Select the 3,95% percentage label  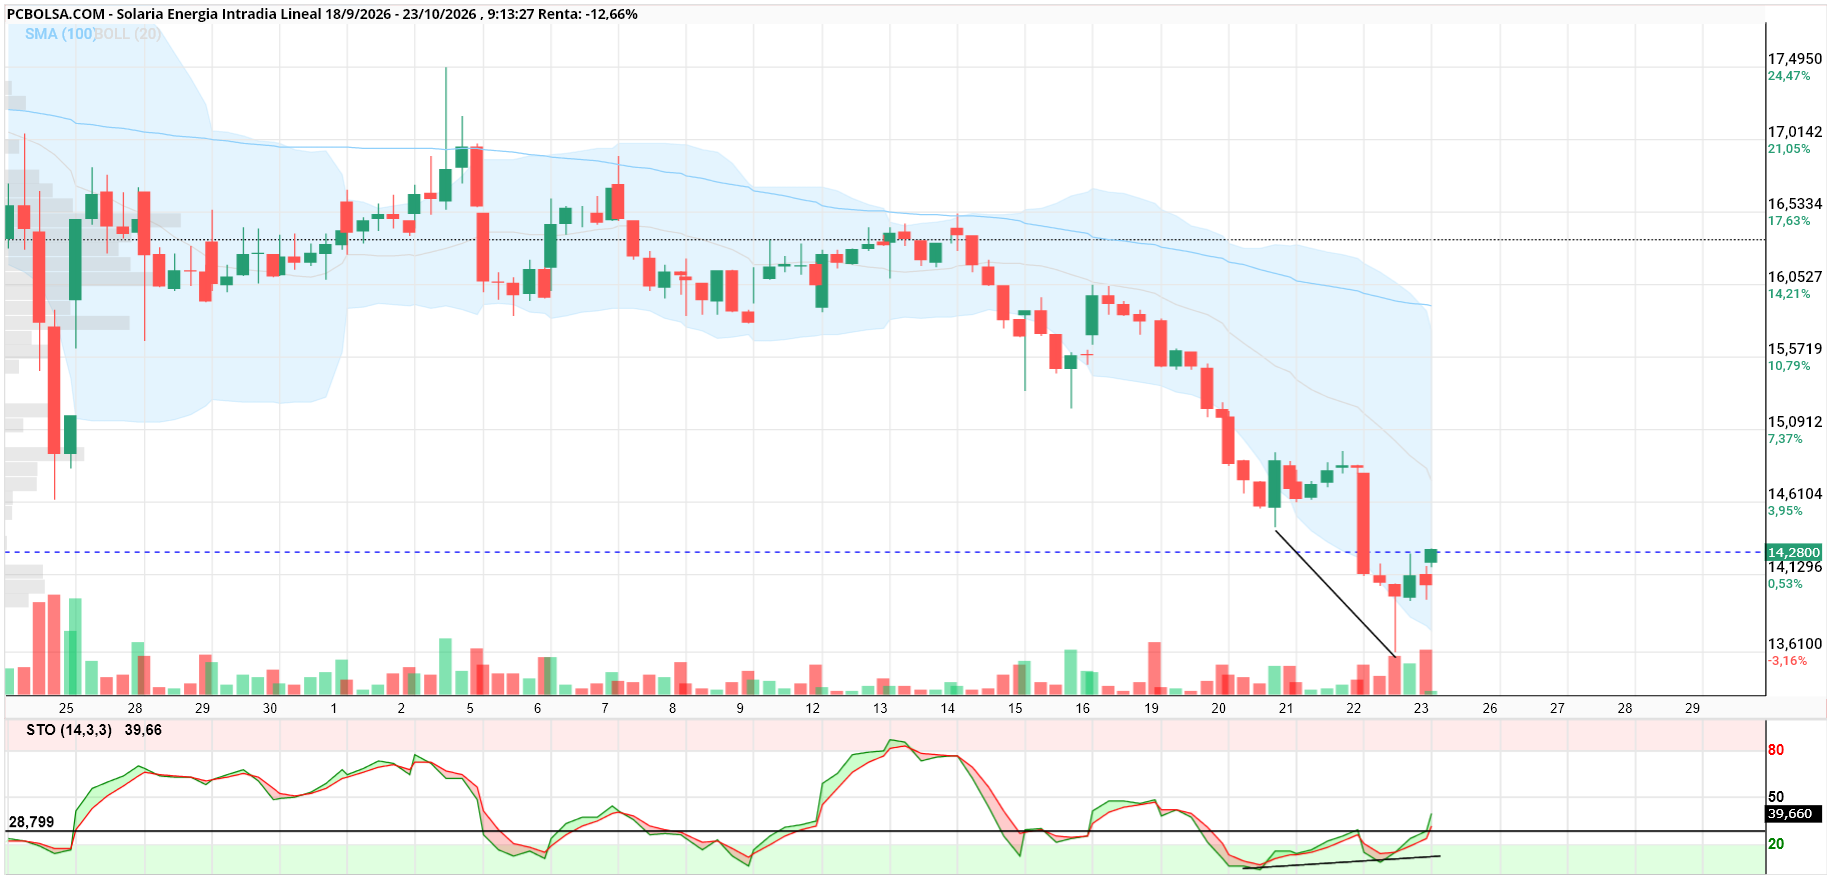pyautogui.click(x=1785, y=511)
